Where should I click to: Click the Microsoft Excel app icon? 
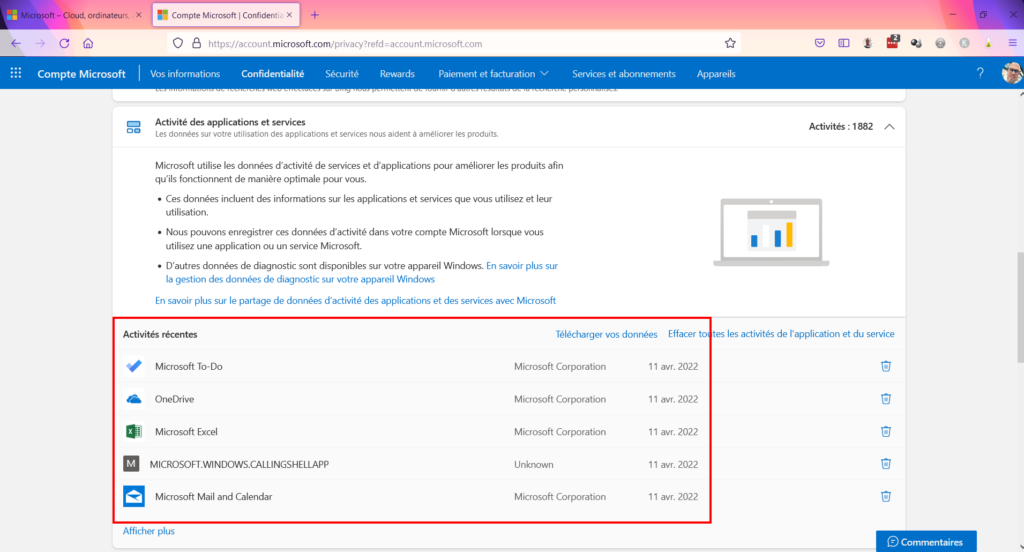(134, 431)
